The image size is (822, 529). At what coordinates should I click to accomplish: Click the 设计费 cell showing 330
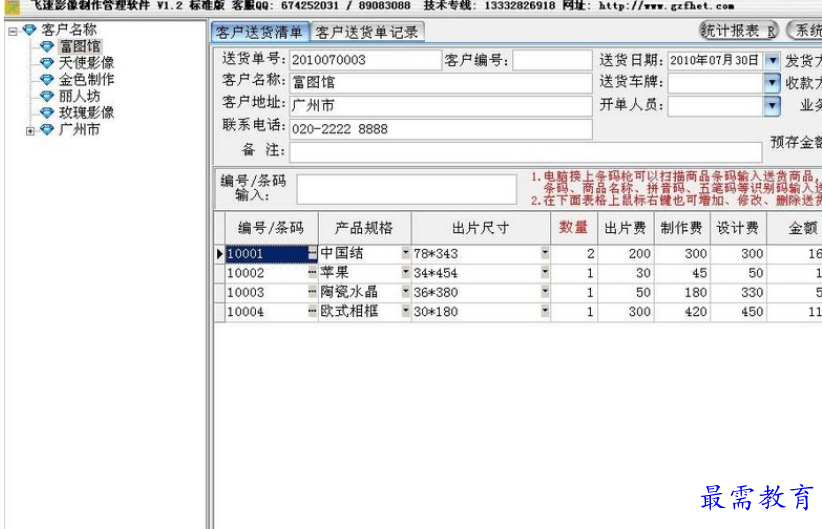point(738,293)
